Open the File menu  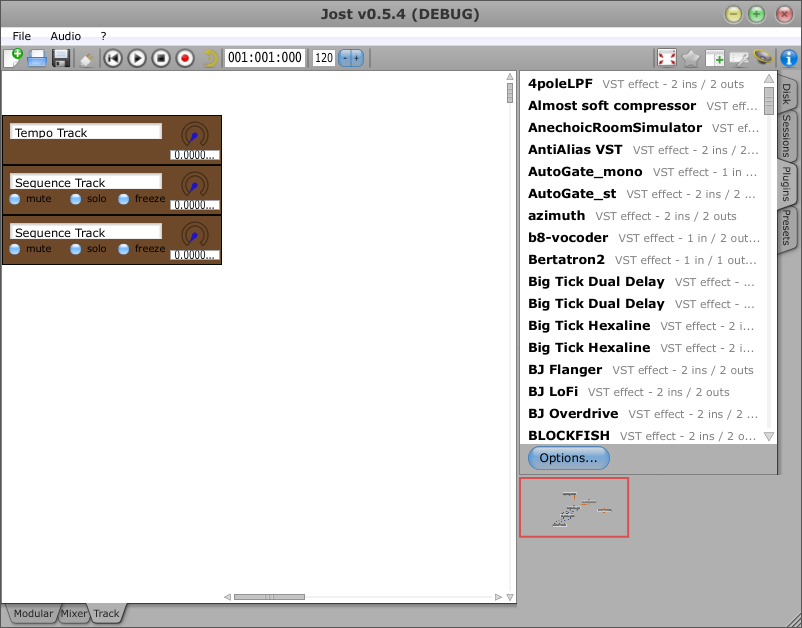pyautogui.click(x=22, y=36)
